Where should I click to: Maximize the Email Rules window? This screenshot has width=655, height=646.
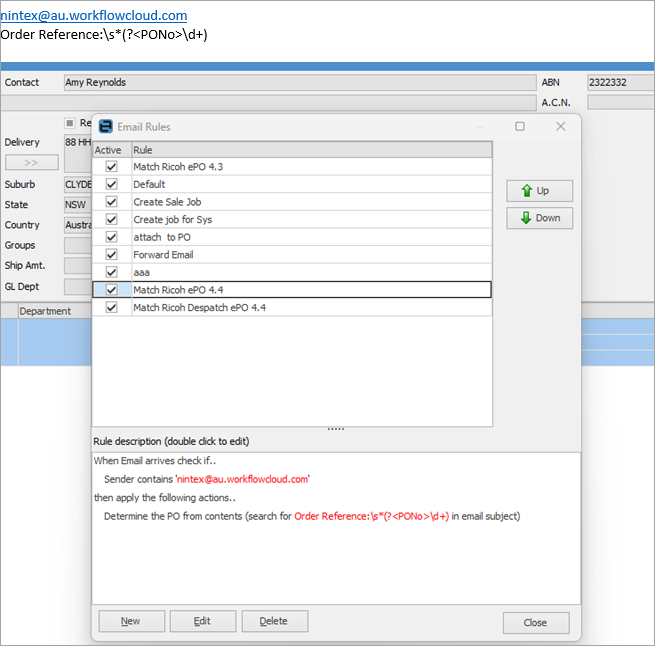pyautogui.click(x=520, y=126)
